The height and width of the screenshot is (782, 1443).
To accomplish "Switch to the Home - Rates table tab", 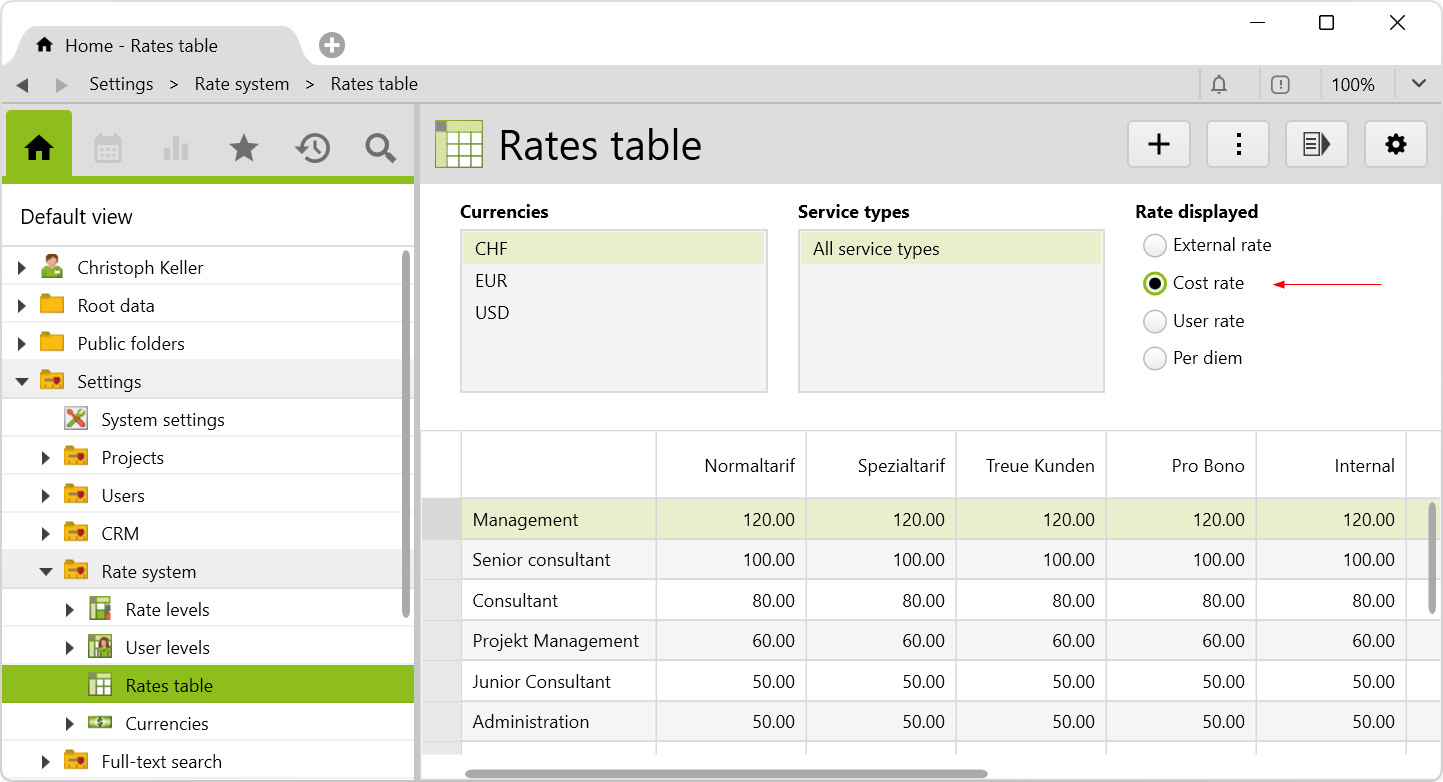I will 140,46.
